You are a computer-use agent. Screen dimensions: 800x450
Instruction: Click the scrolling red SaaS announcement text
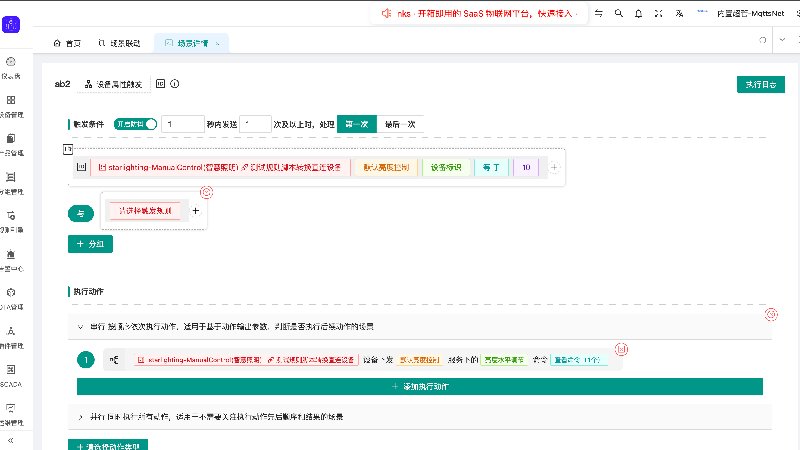tap(487, 13)
